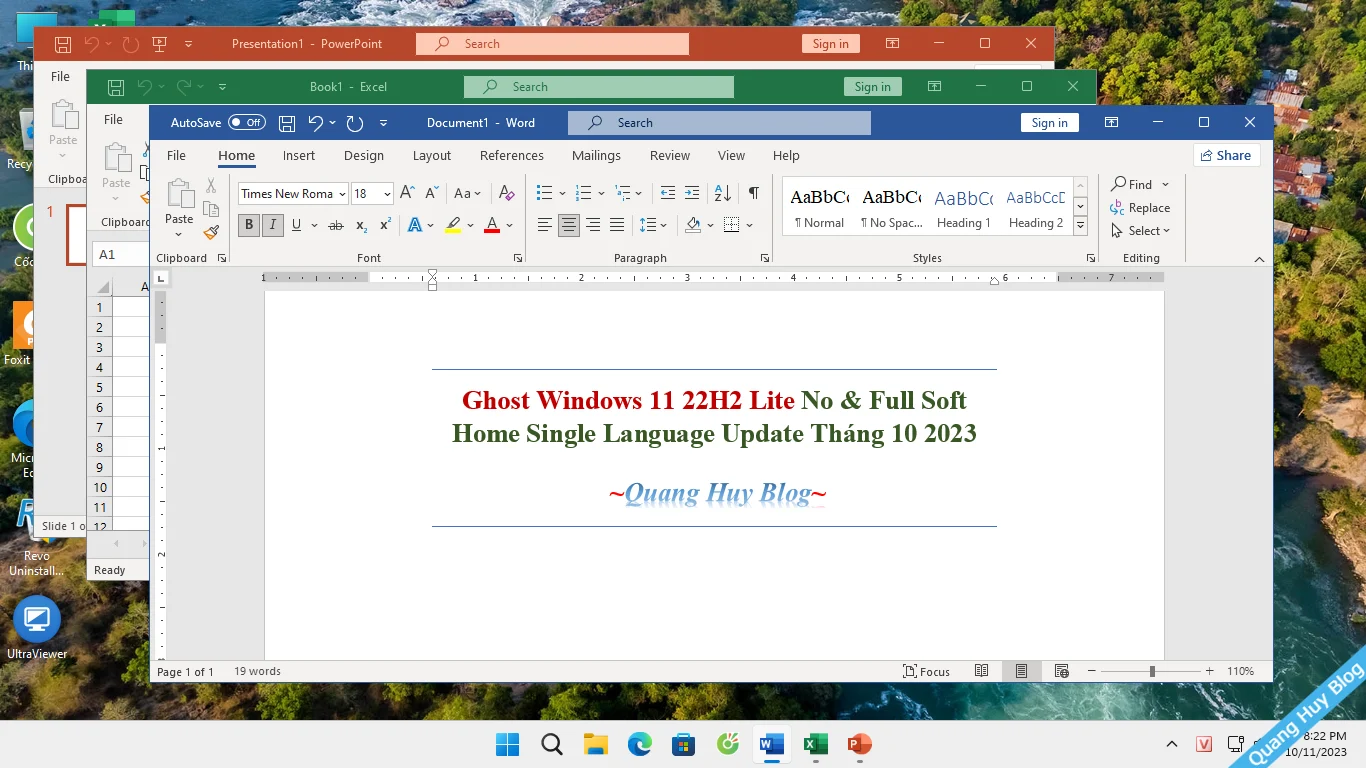Toggle Italic formatting off
Viewport: 1366px width, 768px height.
click(272, 225)
